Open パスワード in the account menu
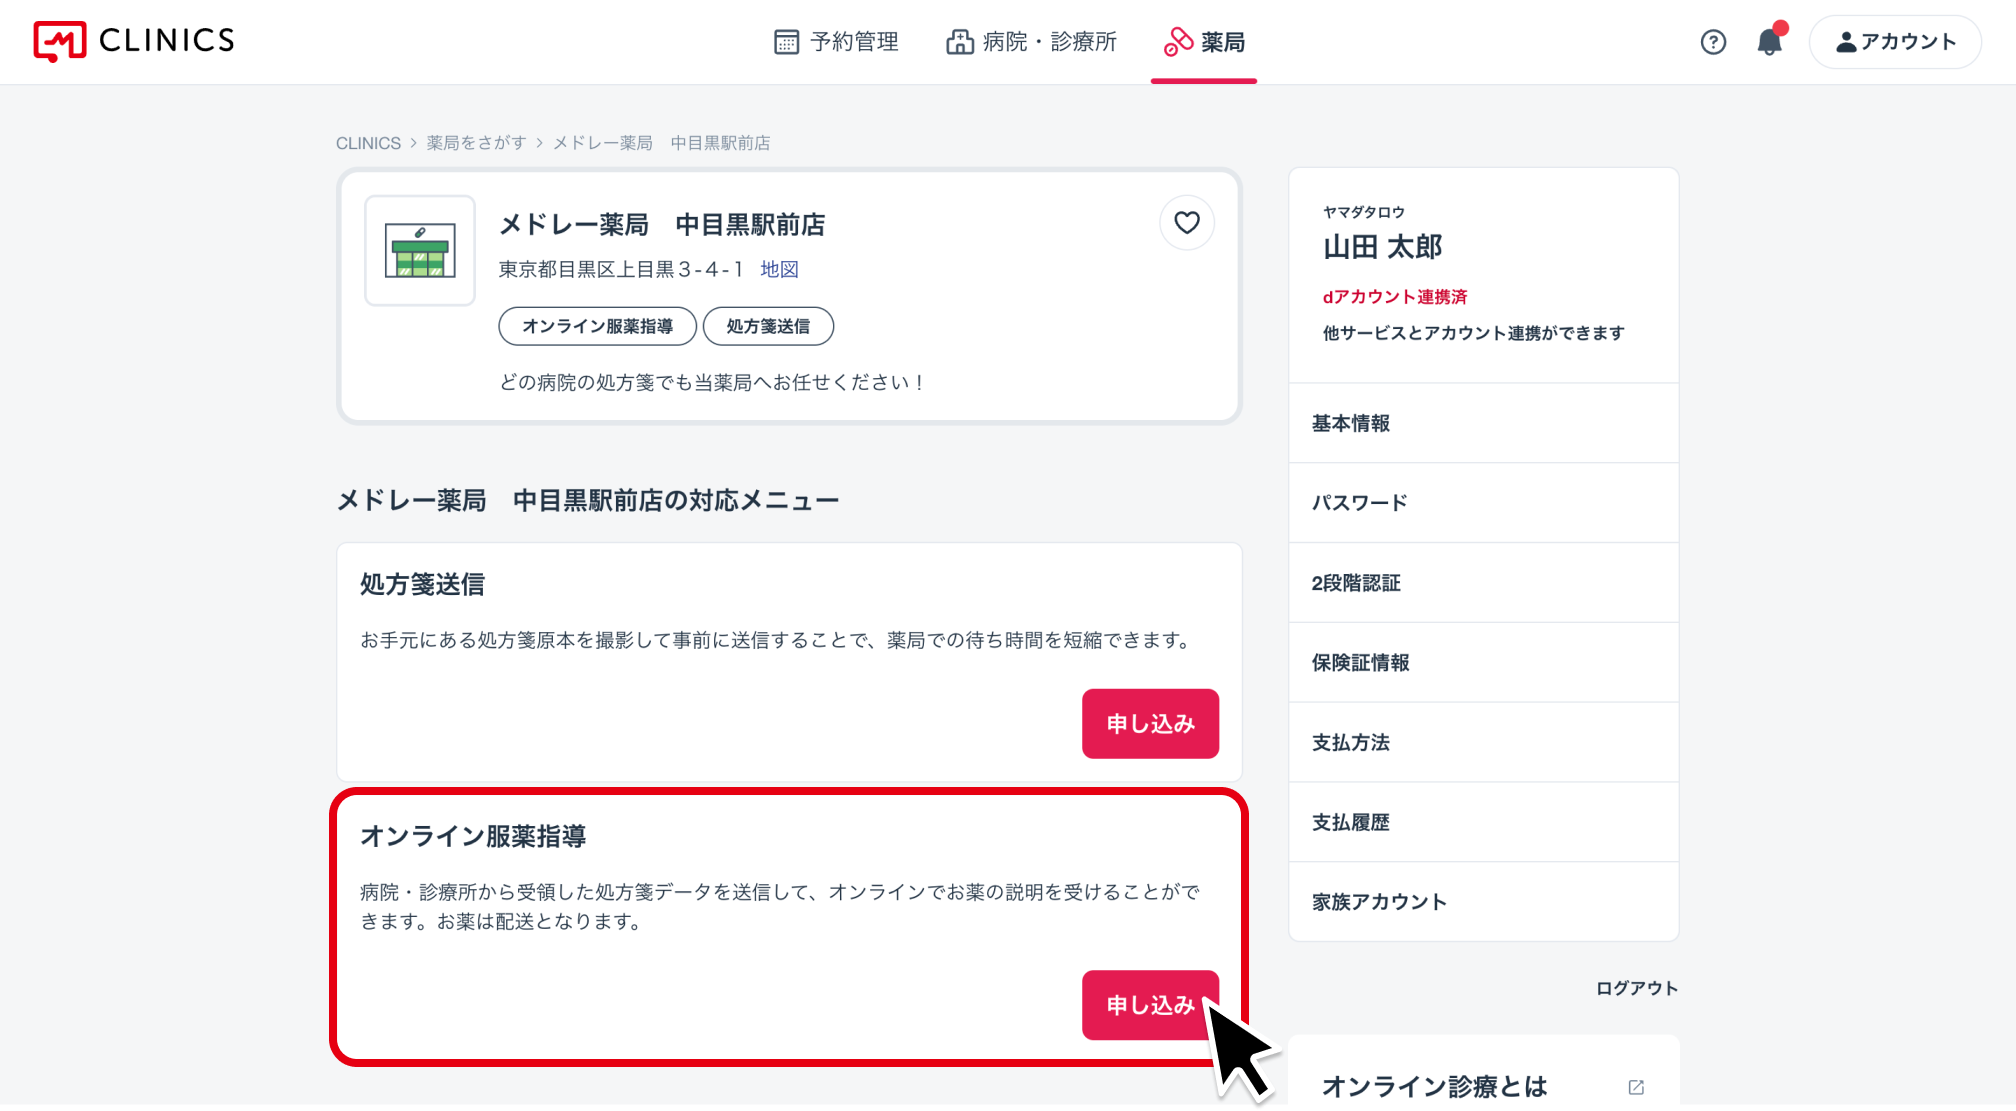The image size is (2016, 1111). click(1483, 503)
